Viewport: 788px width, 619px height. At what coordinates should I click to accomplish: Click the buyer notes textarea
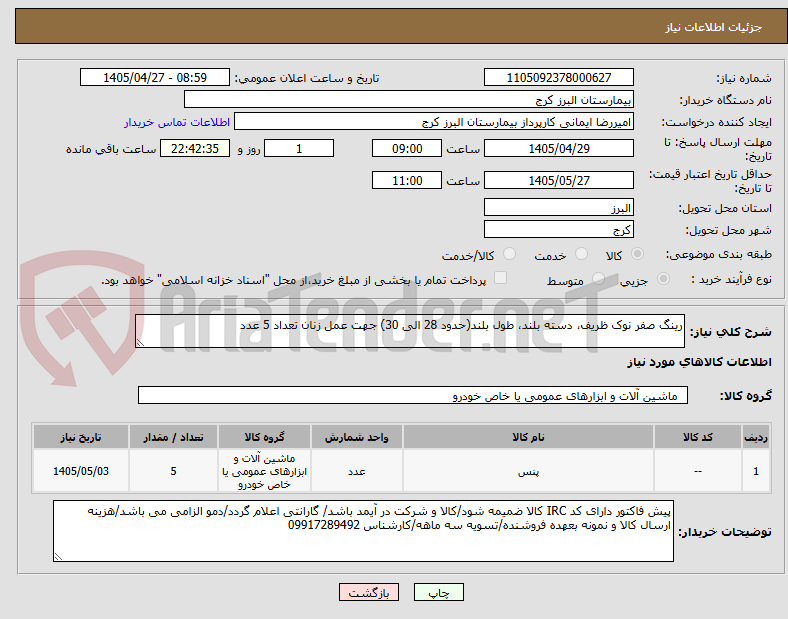363,531
